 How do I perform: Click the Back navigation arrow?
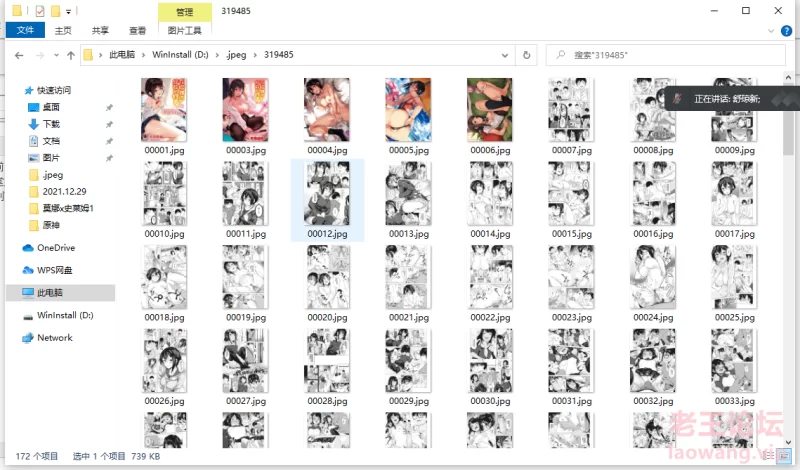(19, 55)
